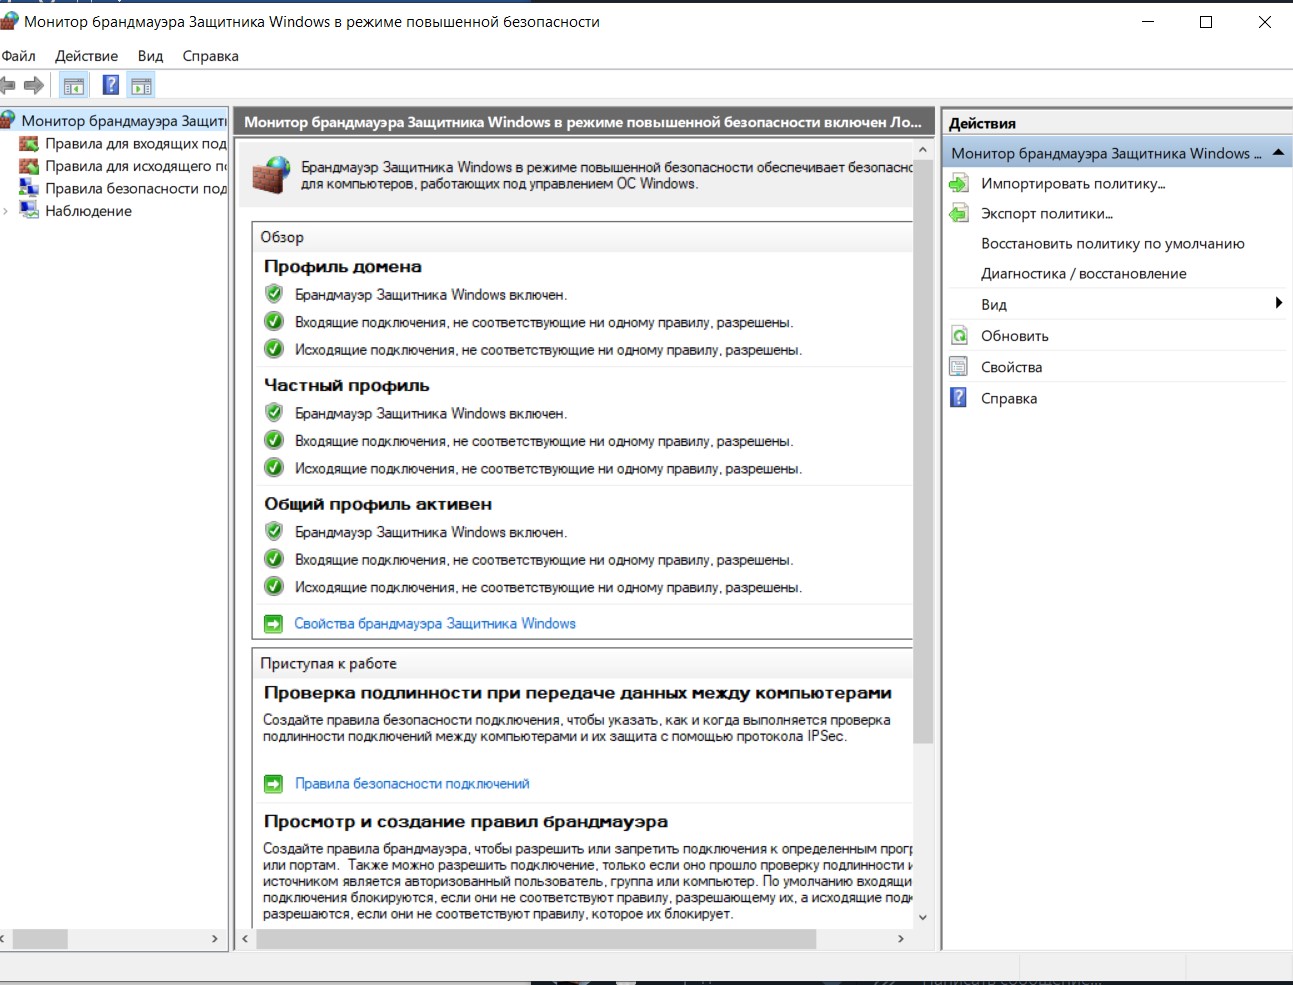Viewport: 1293px width, 985px height.
Task: Click Диагностика / восстановление action
Action: tap(1084, 273)
